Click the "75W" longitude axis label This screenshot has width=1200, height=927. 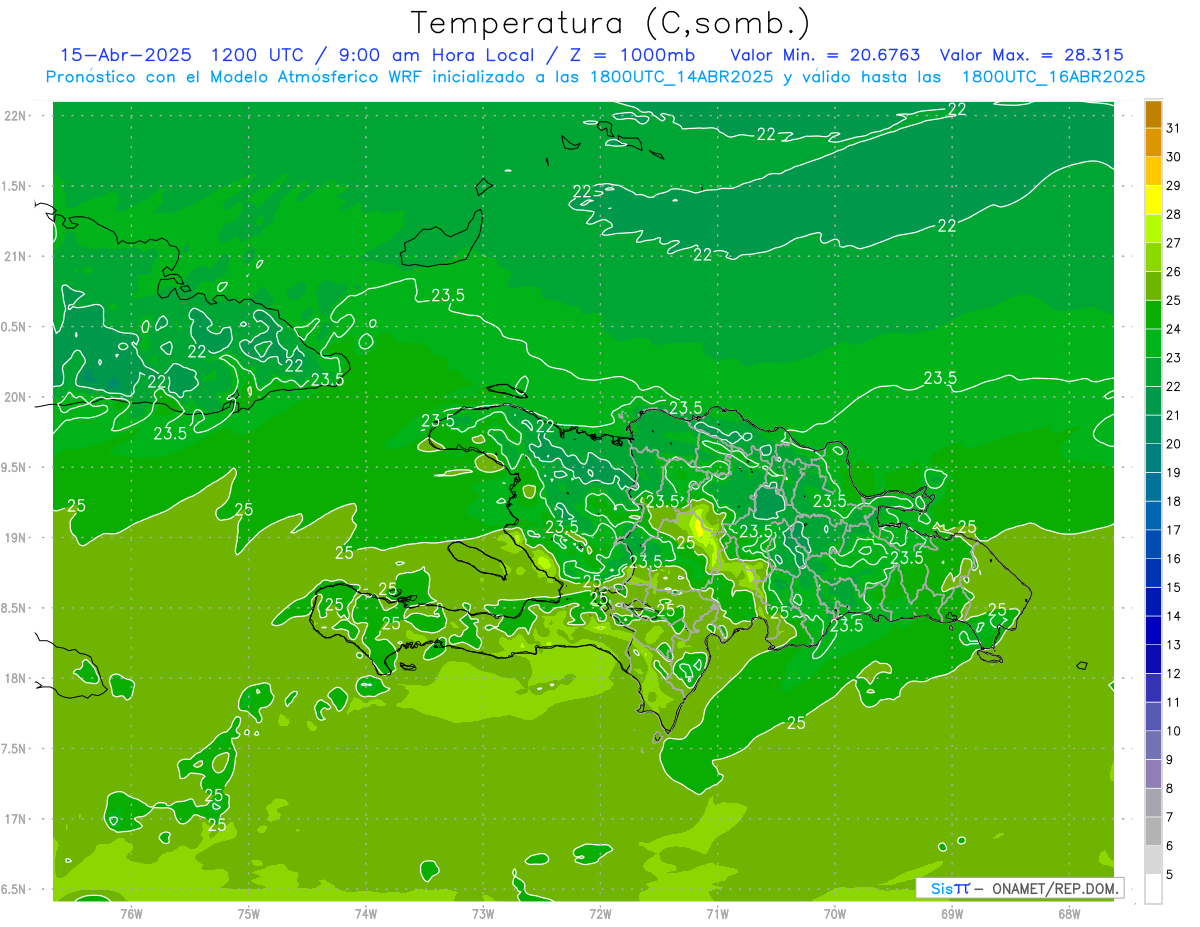pyautogui.click(x=248, y=912)
